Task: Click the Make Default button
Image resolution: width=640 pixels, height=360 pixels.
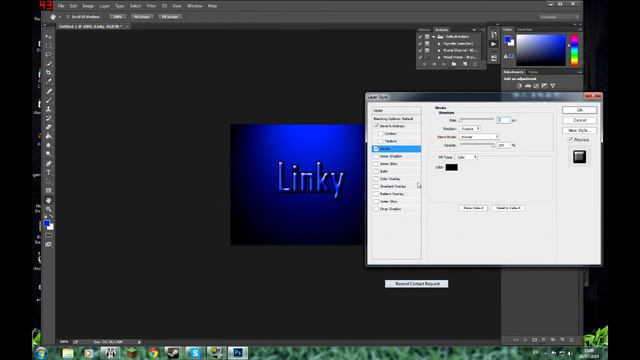Action: [473, 208]
